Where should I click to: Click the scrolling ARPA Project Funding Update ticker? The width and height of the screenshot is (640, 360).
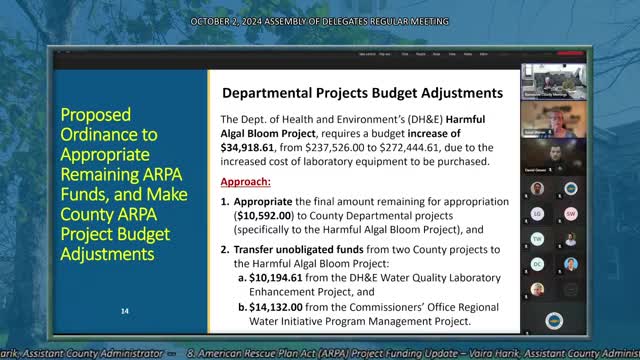pos(413,353)
